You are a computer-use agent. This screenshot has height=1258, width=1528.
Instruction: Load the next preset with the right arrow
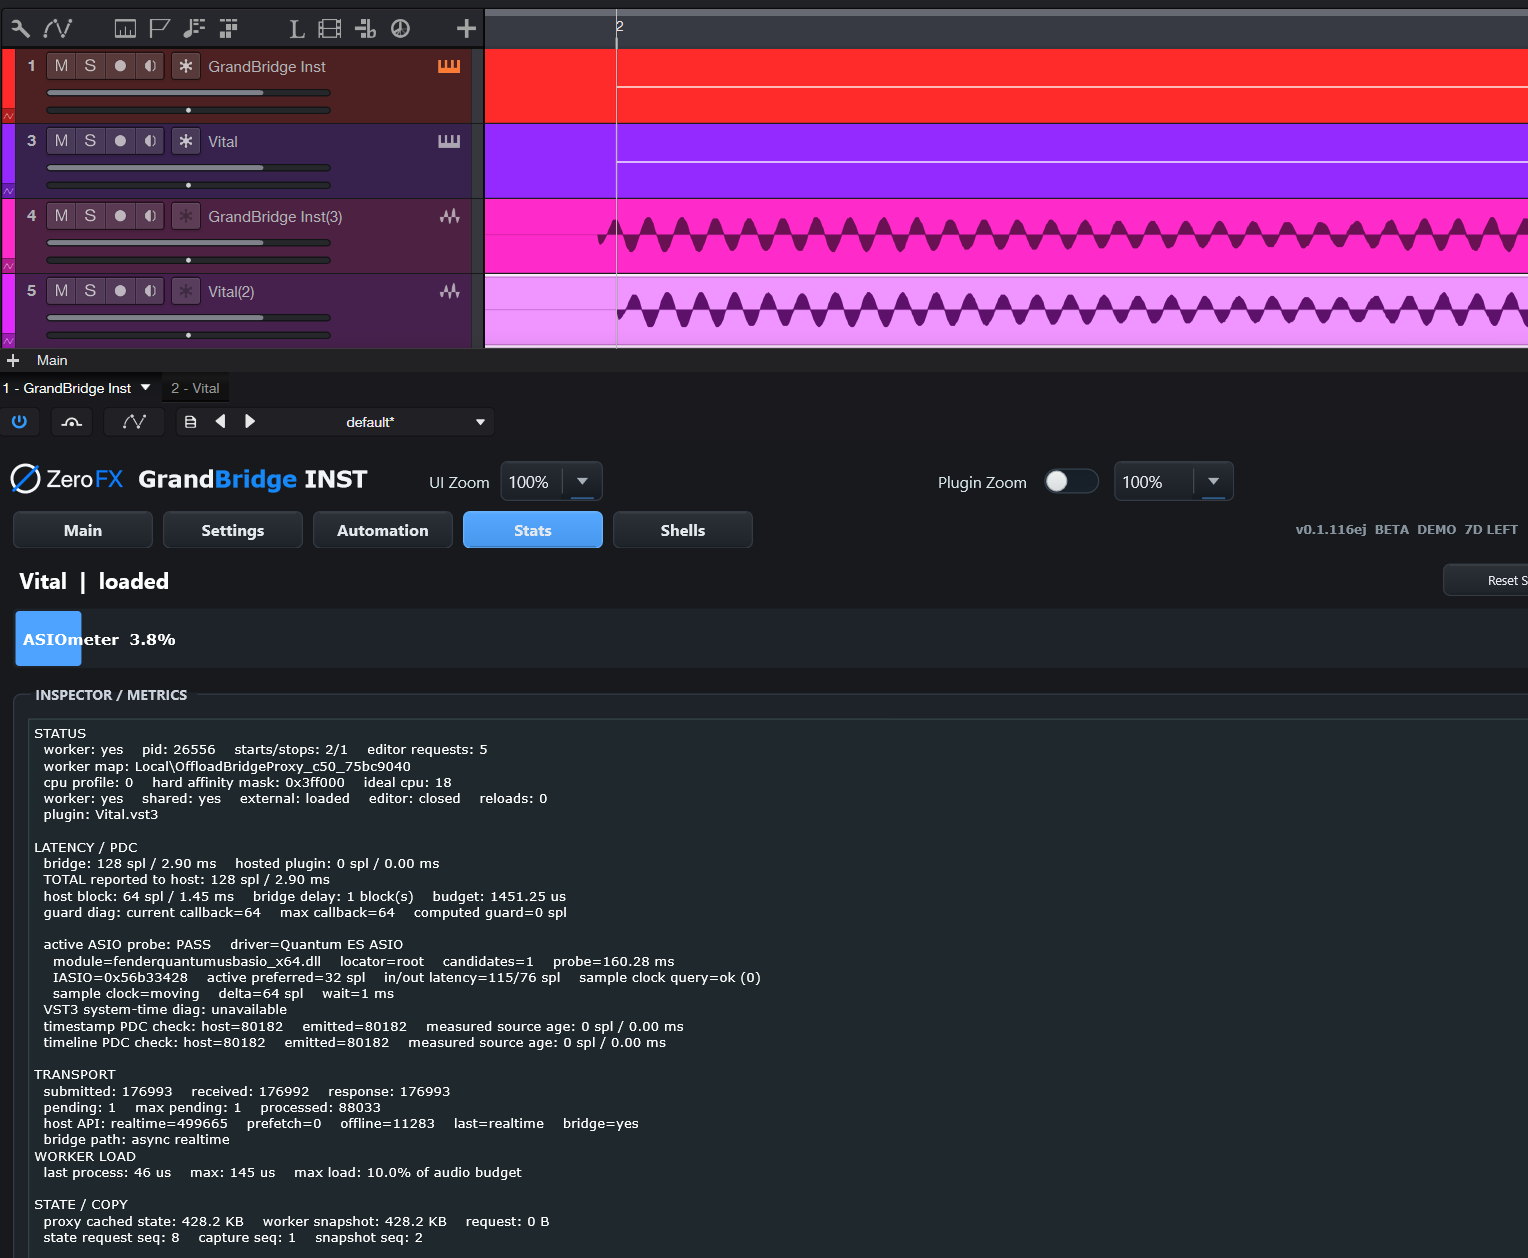(250, 422)
